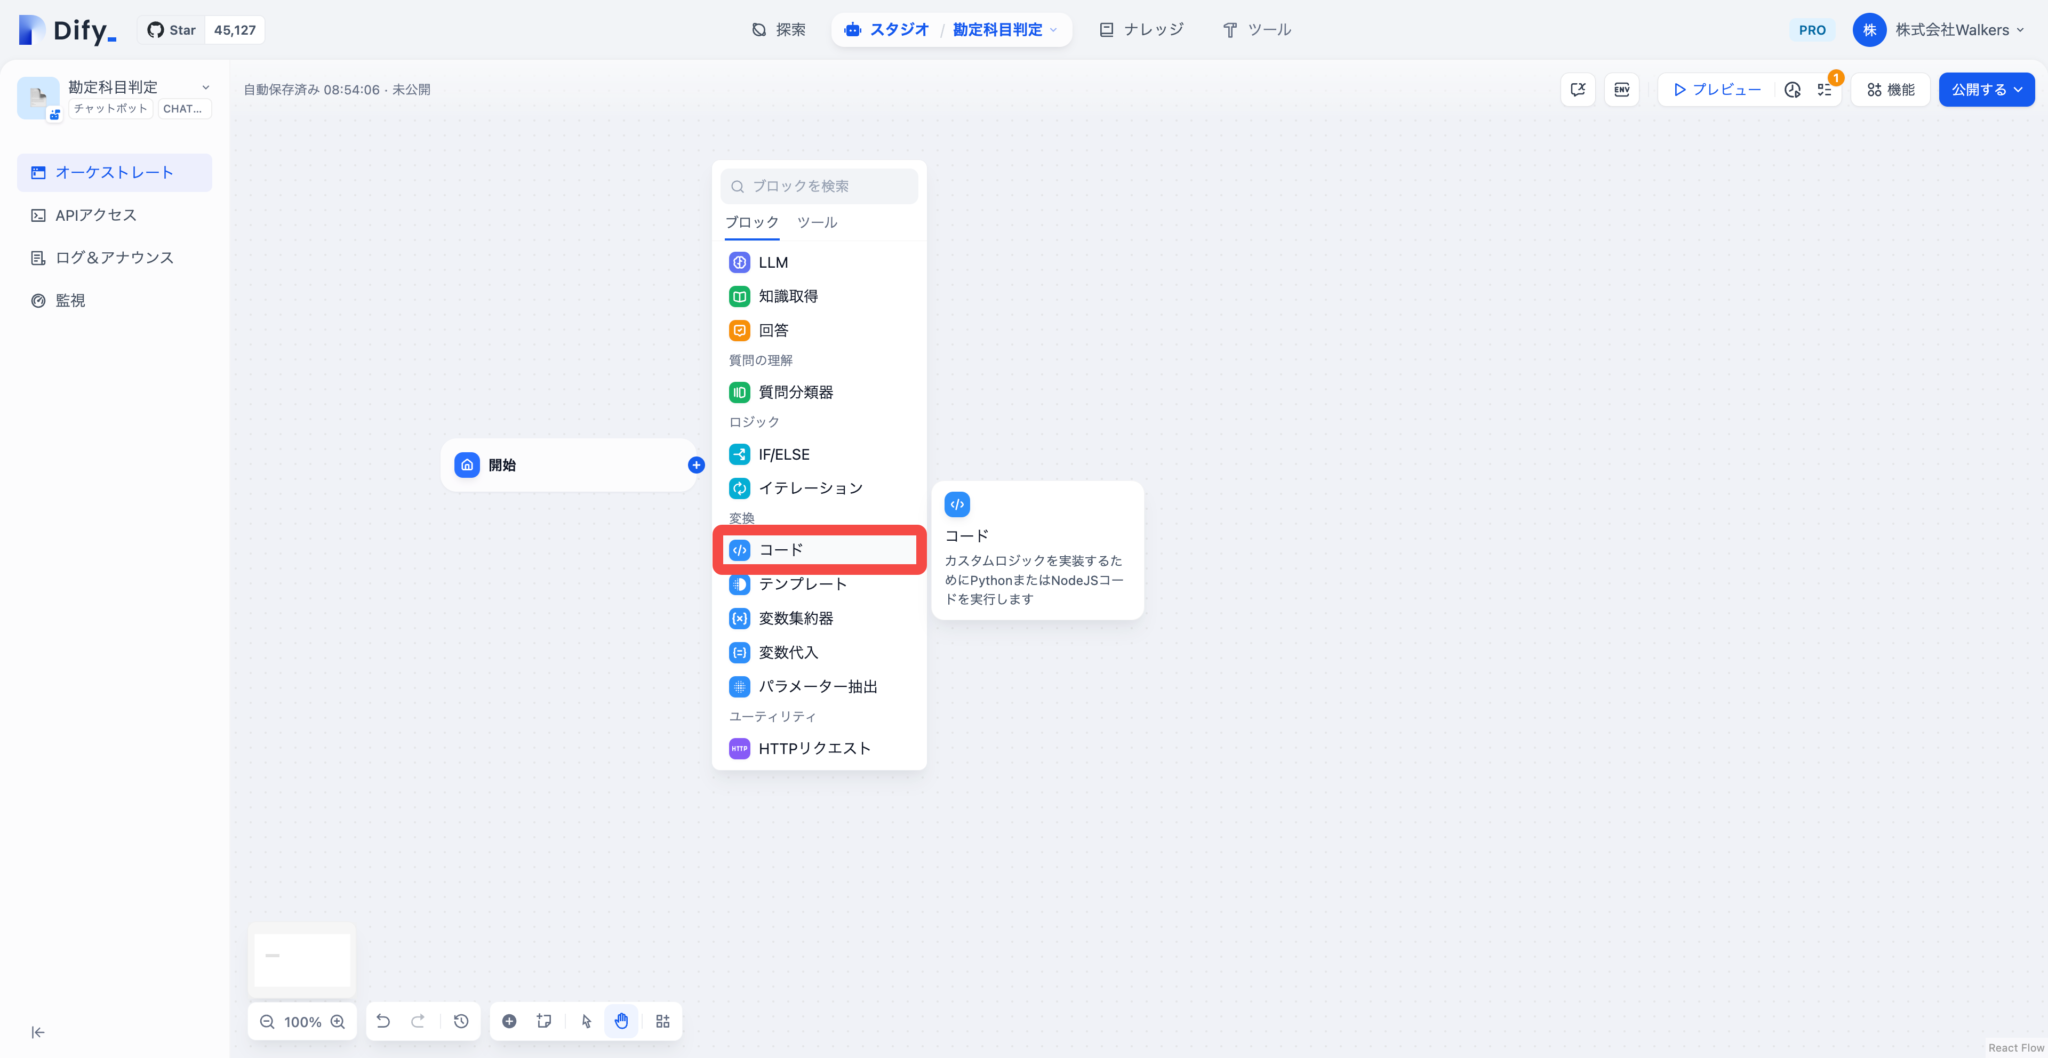Open the version history clock icon
This screenshot has height=1058, width=2048.
coord(461,1021)
